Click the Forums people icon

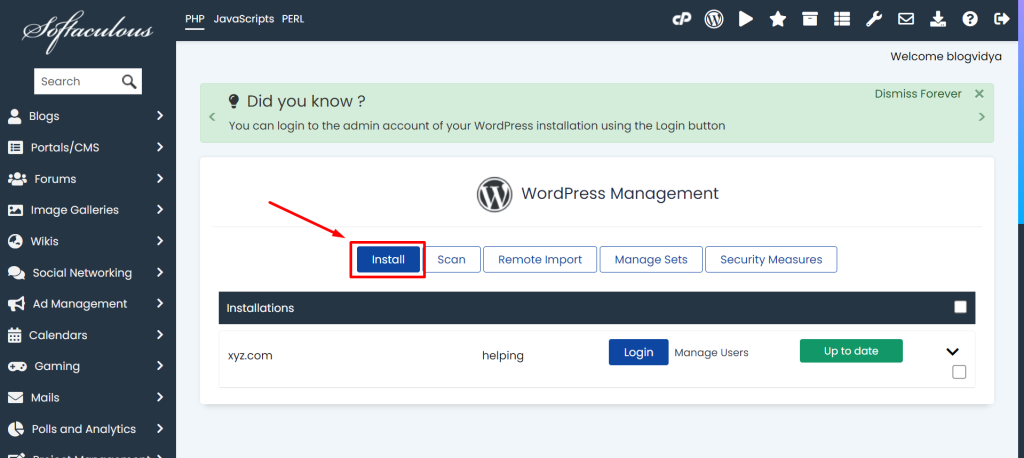(x=17, y=179)
